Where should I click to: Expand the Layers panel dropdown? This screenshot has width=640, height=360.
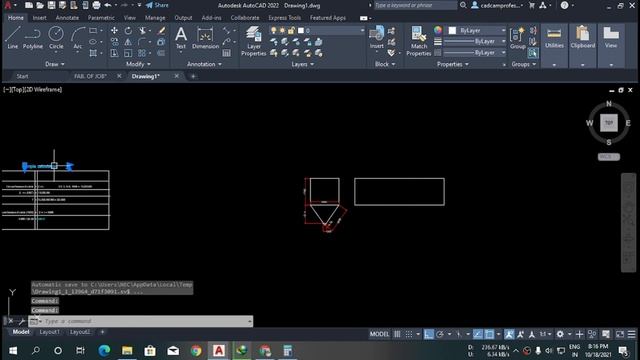(x=302, y=64)
